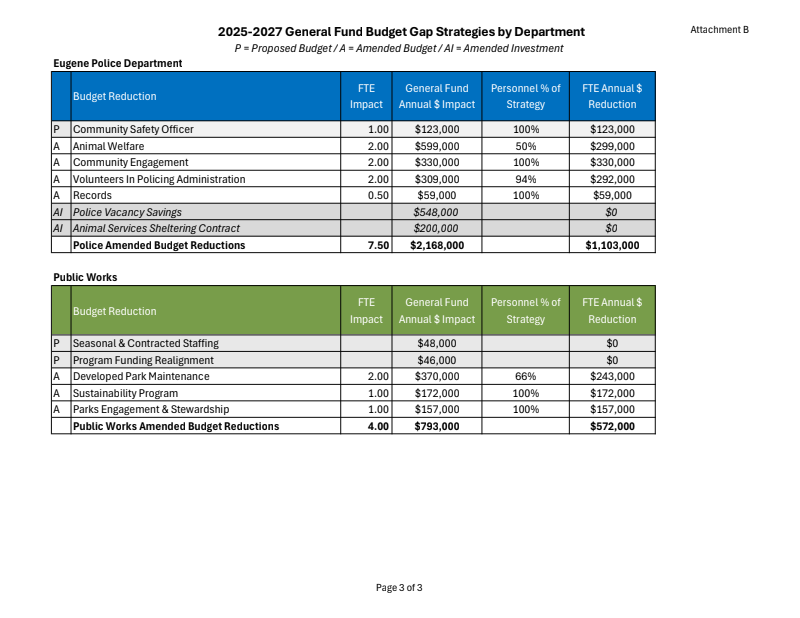Select the Animal Services Sheltering Contract entry
The height and width of the screenshot is (618, 800).
point(156,228)
